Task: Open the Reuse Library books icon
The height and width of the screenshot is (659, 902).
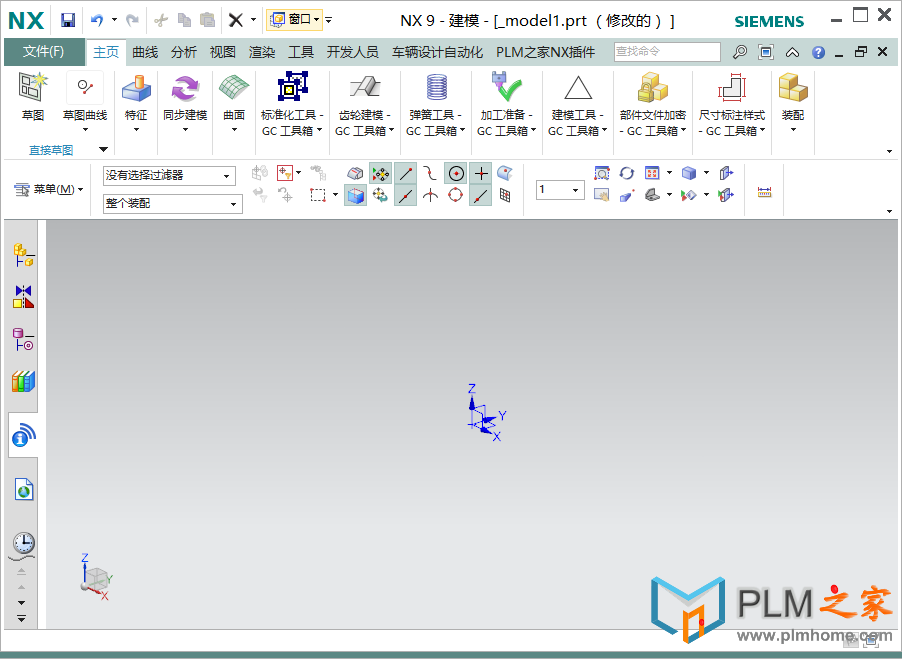Action: [24, 381]
